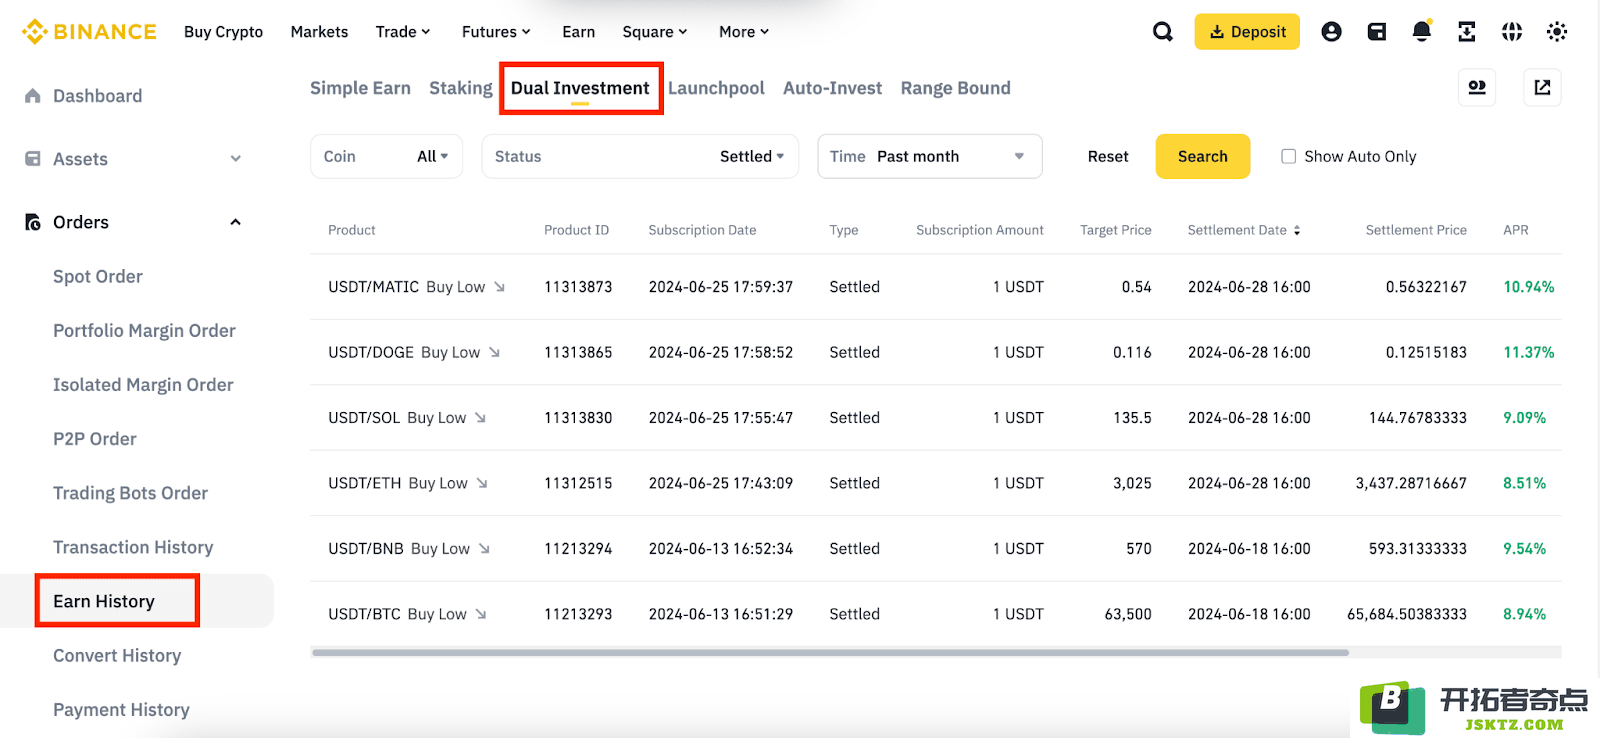The image size is (1600, 738).
Task: Click the download app icon
Action: 1467,32
